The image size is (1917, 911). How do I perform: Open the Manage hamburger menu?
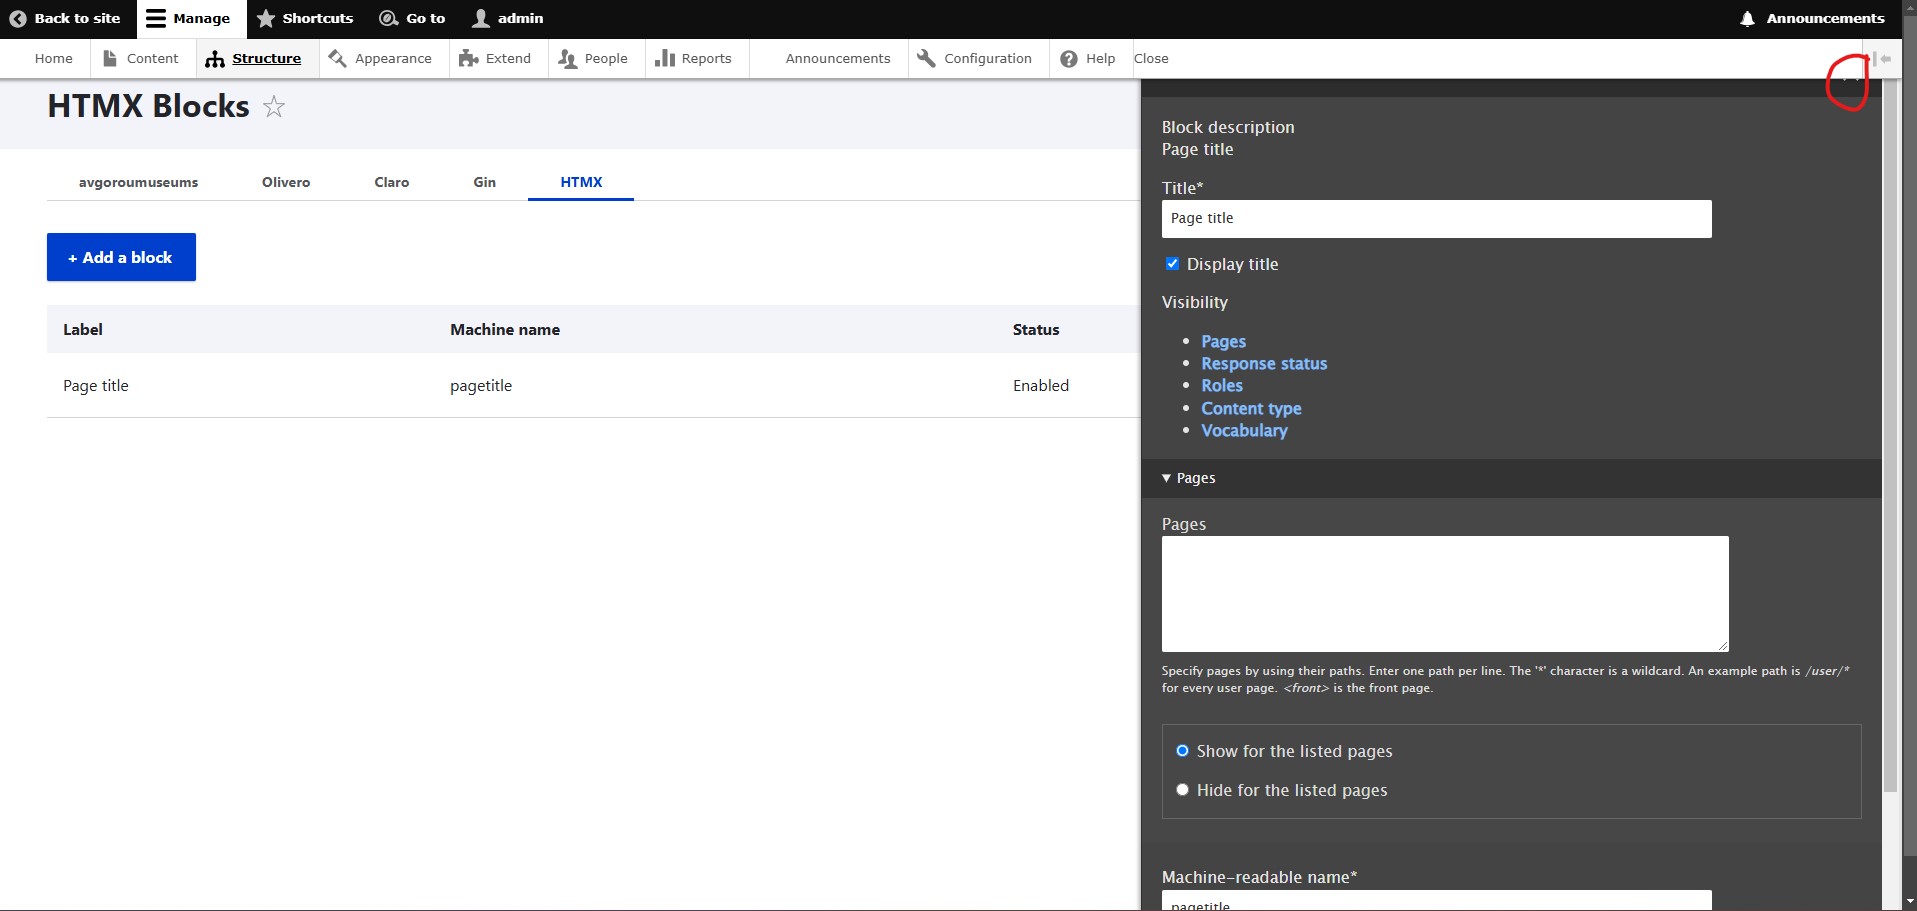(x=155, y=18)
